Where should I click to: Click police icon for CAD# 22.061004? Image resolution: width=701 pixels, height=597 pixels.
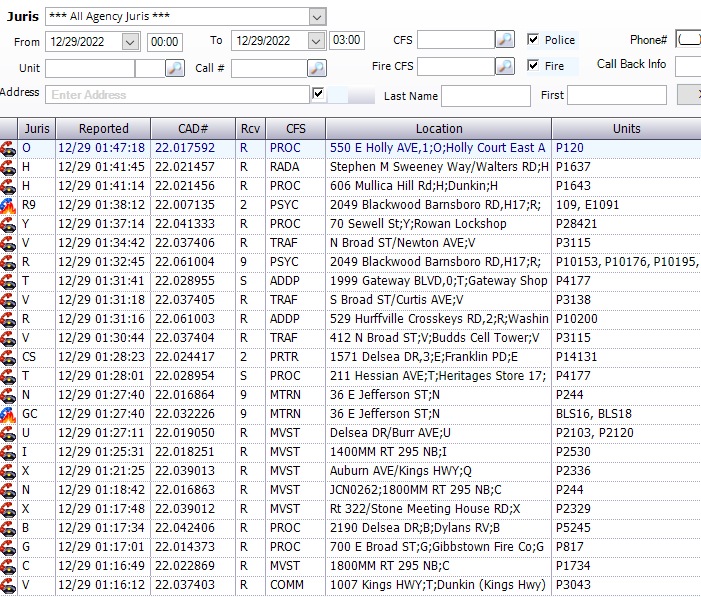pos(8,262)
